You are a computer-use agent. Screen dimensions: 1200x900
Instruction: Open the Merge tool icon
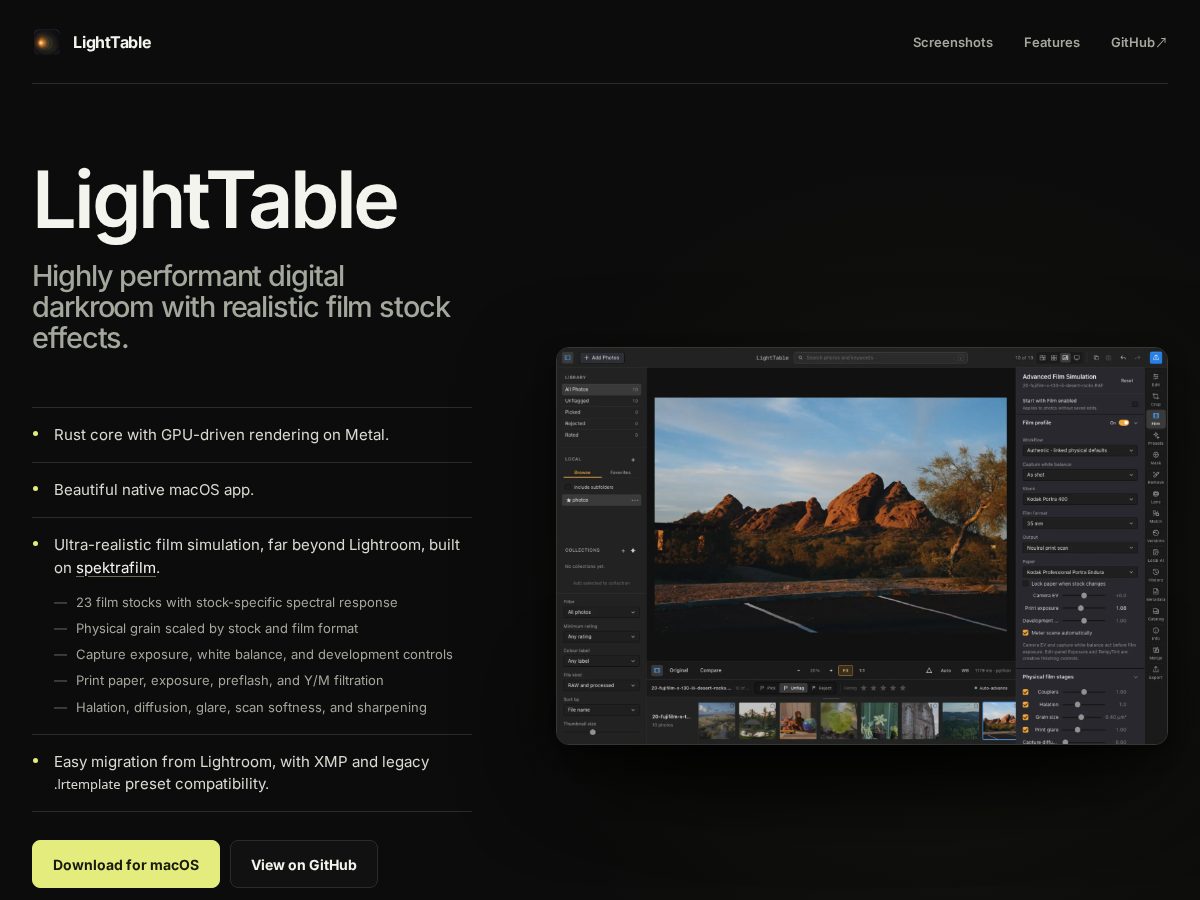point(1156,650)
